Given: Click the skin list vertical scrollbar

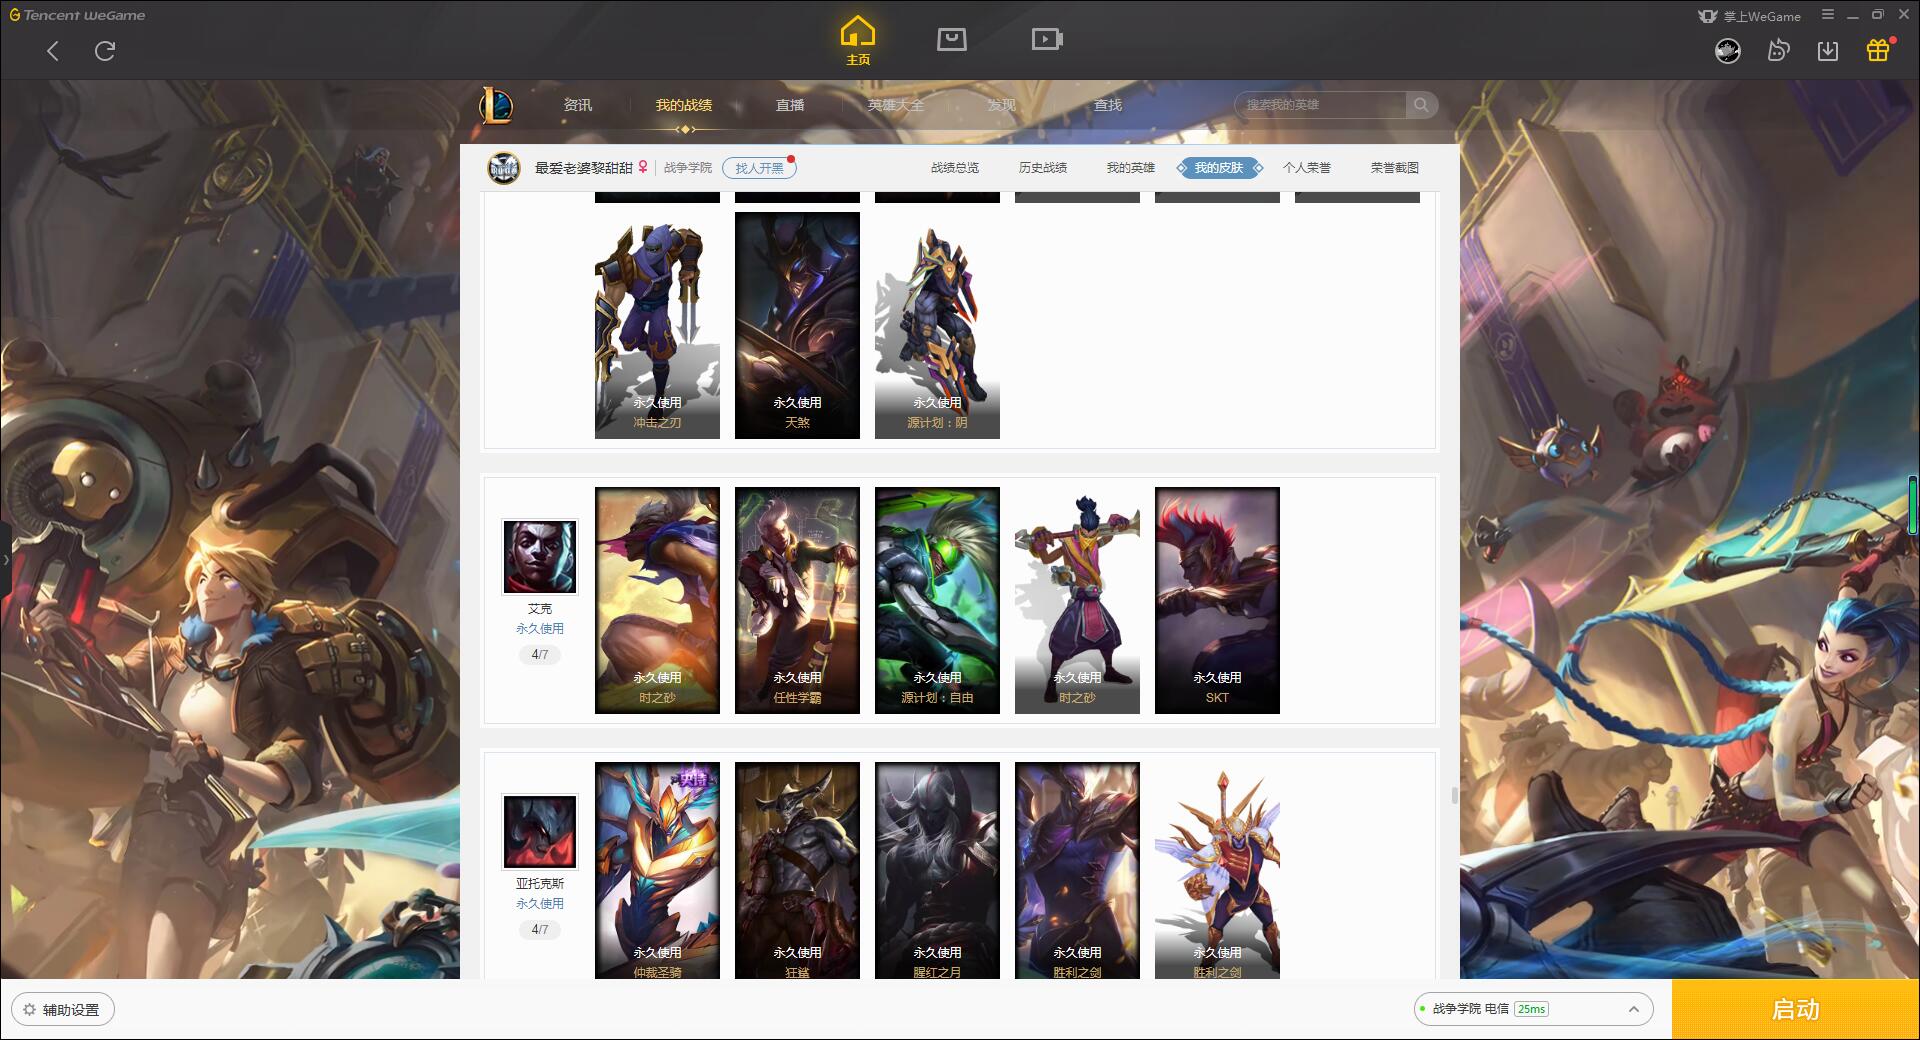Looking at the screenshot, I should 1454,796.
